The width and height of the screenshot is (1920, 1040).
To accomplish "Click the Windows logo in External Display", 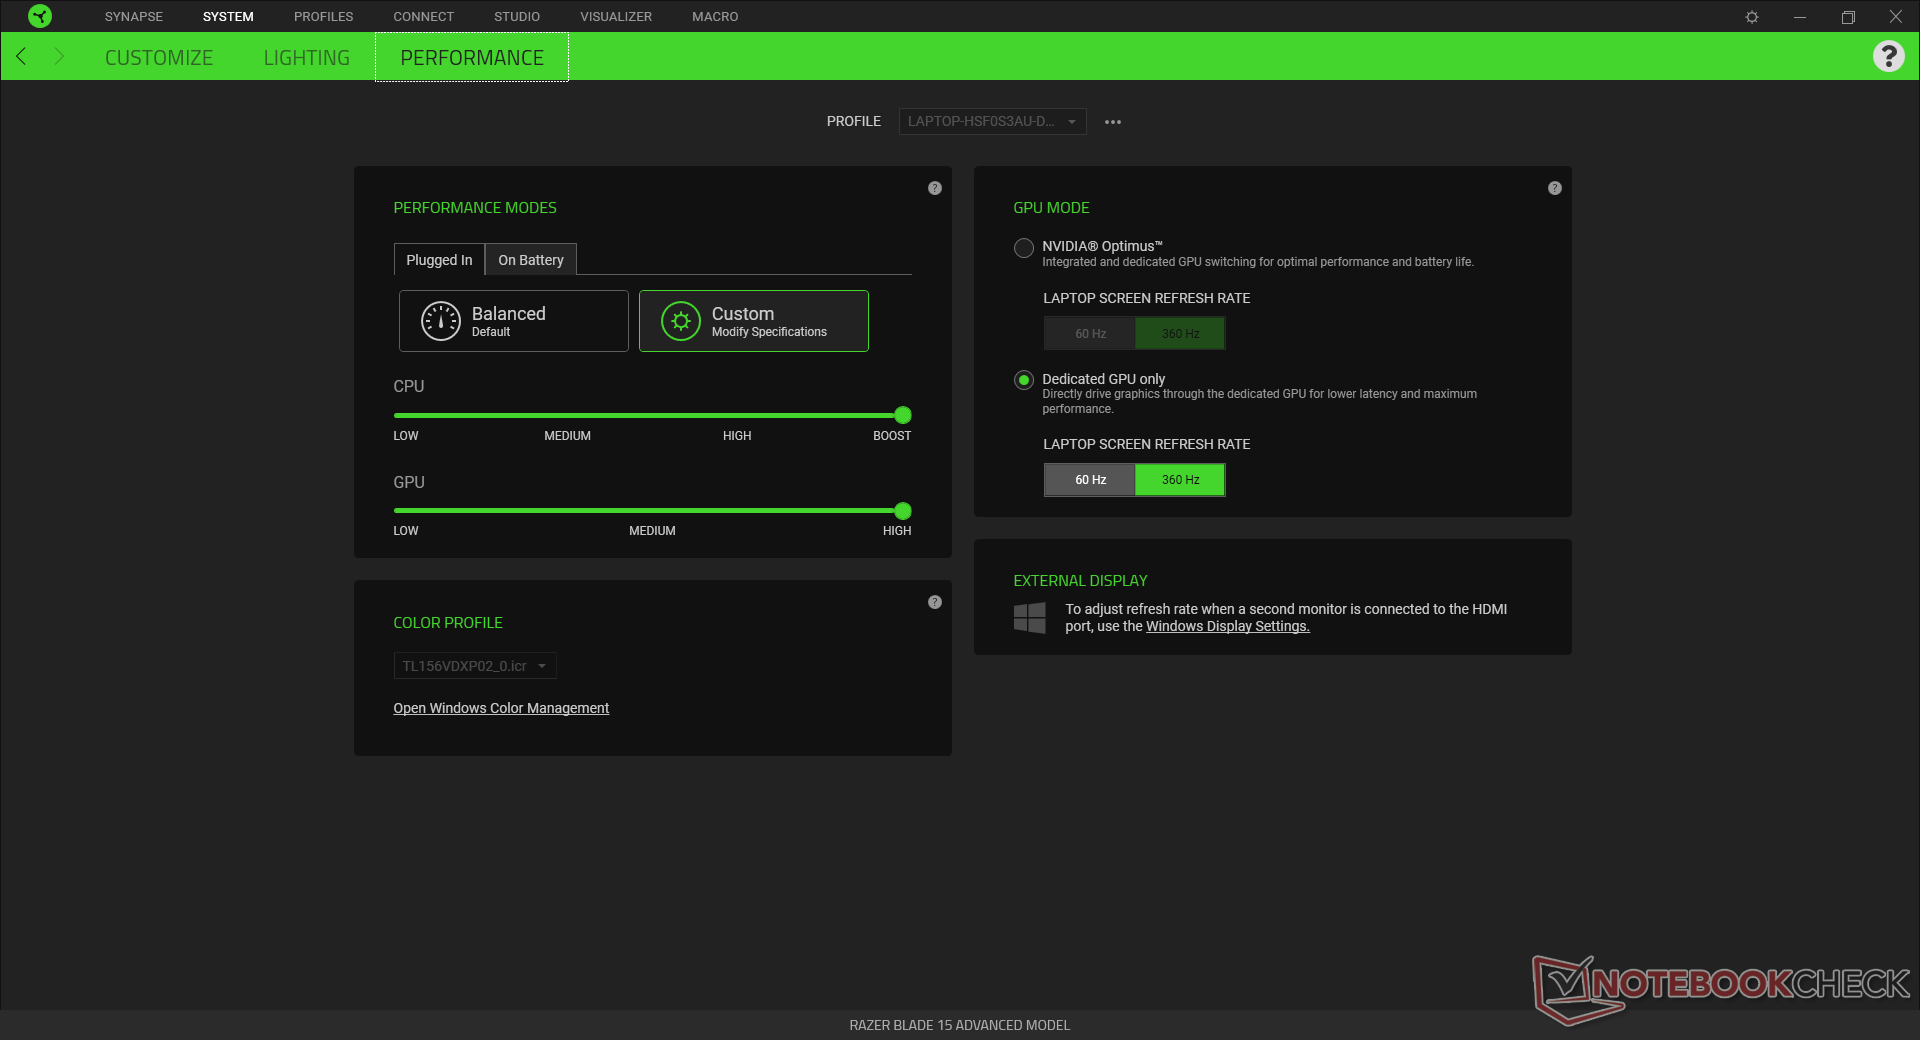I will (1030, 617).
